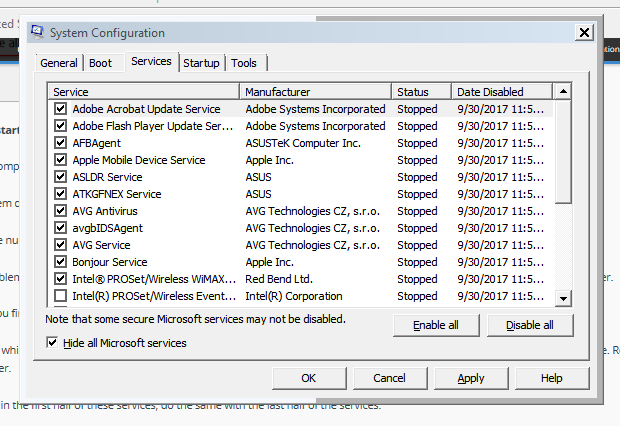620x426 pixels.
Task: Select the AVG Antivirus row name
Action: click(x=105, y=211)
